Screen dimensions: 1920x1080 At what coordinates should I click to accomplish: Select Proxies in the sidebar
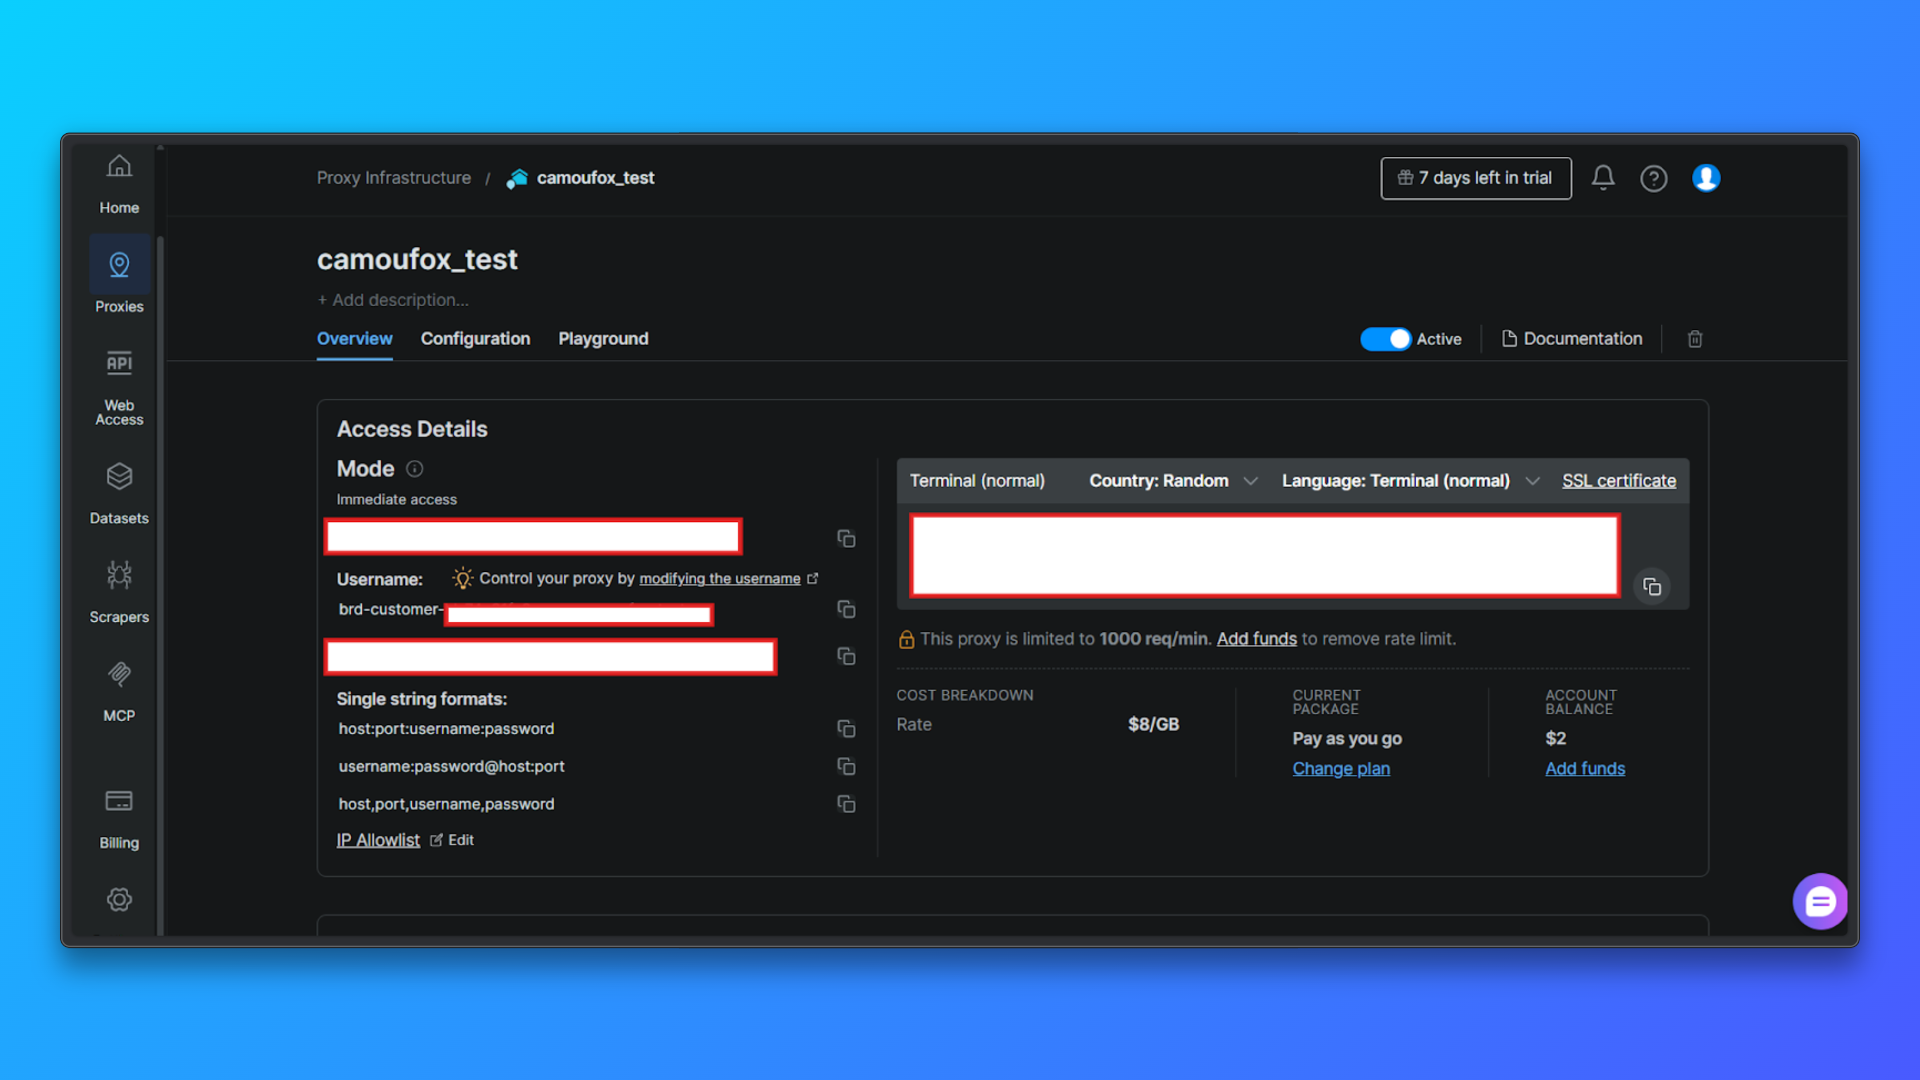pyautogui.click(x=119, y=278)
